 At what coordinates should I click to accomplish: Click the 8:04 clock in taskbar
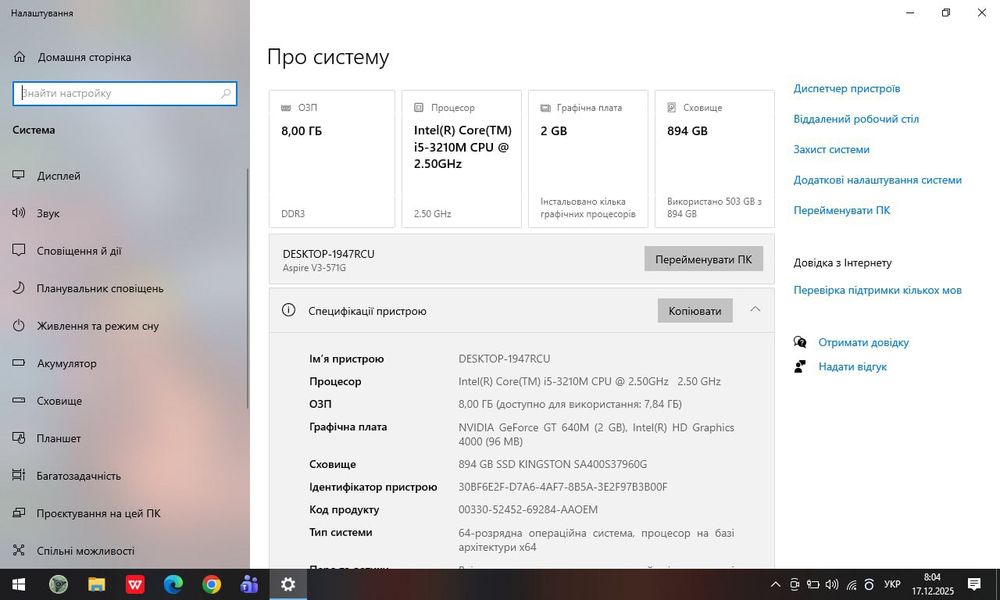coord(932,577)
